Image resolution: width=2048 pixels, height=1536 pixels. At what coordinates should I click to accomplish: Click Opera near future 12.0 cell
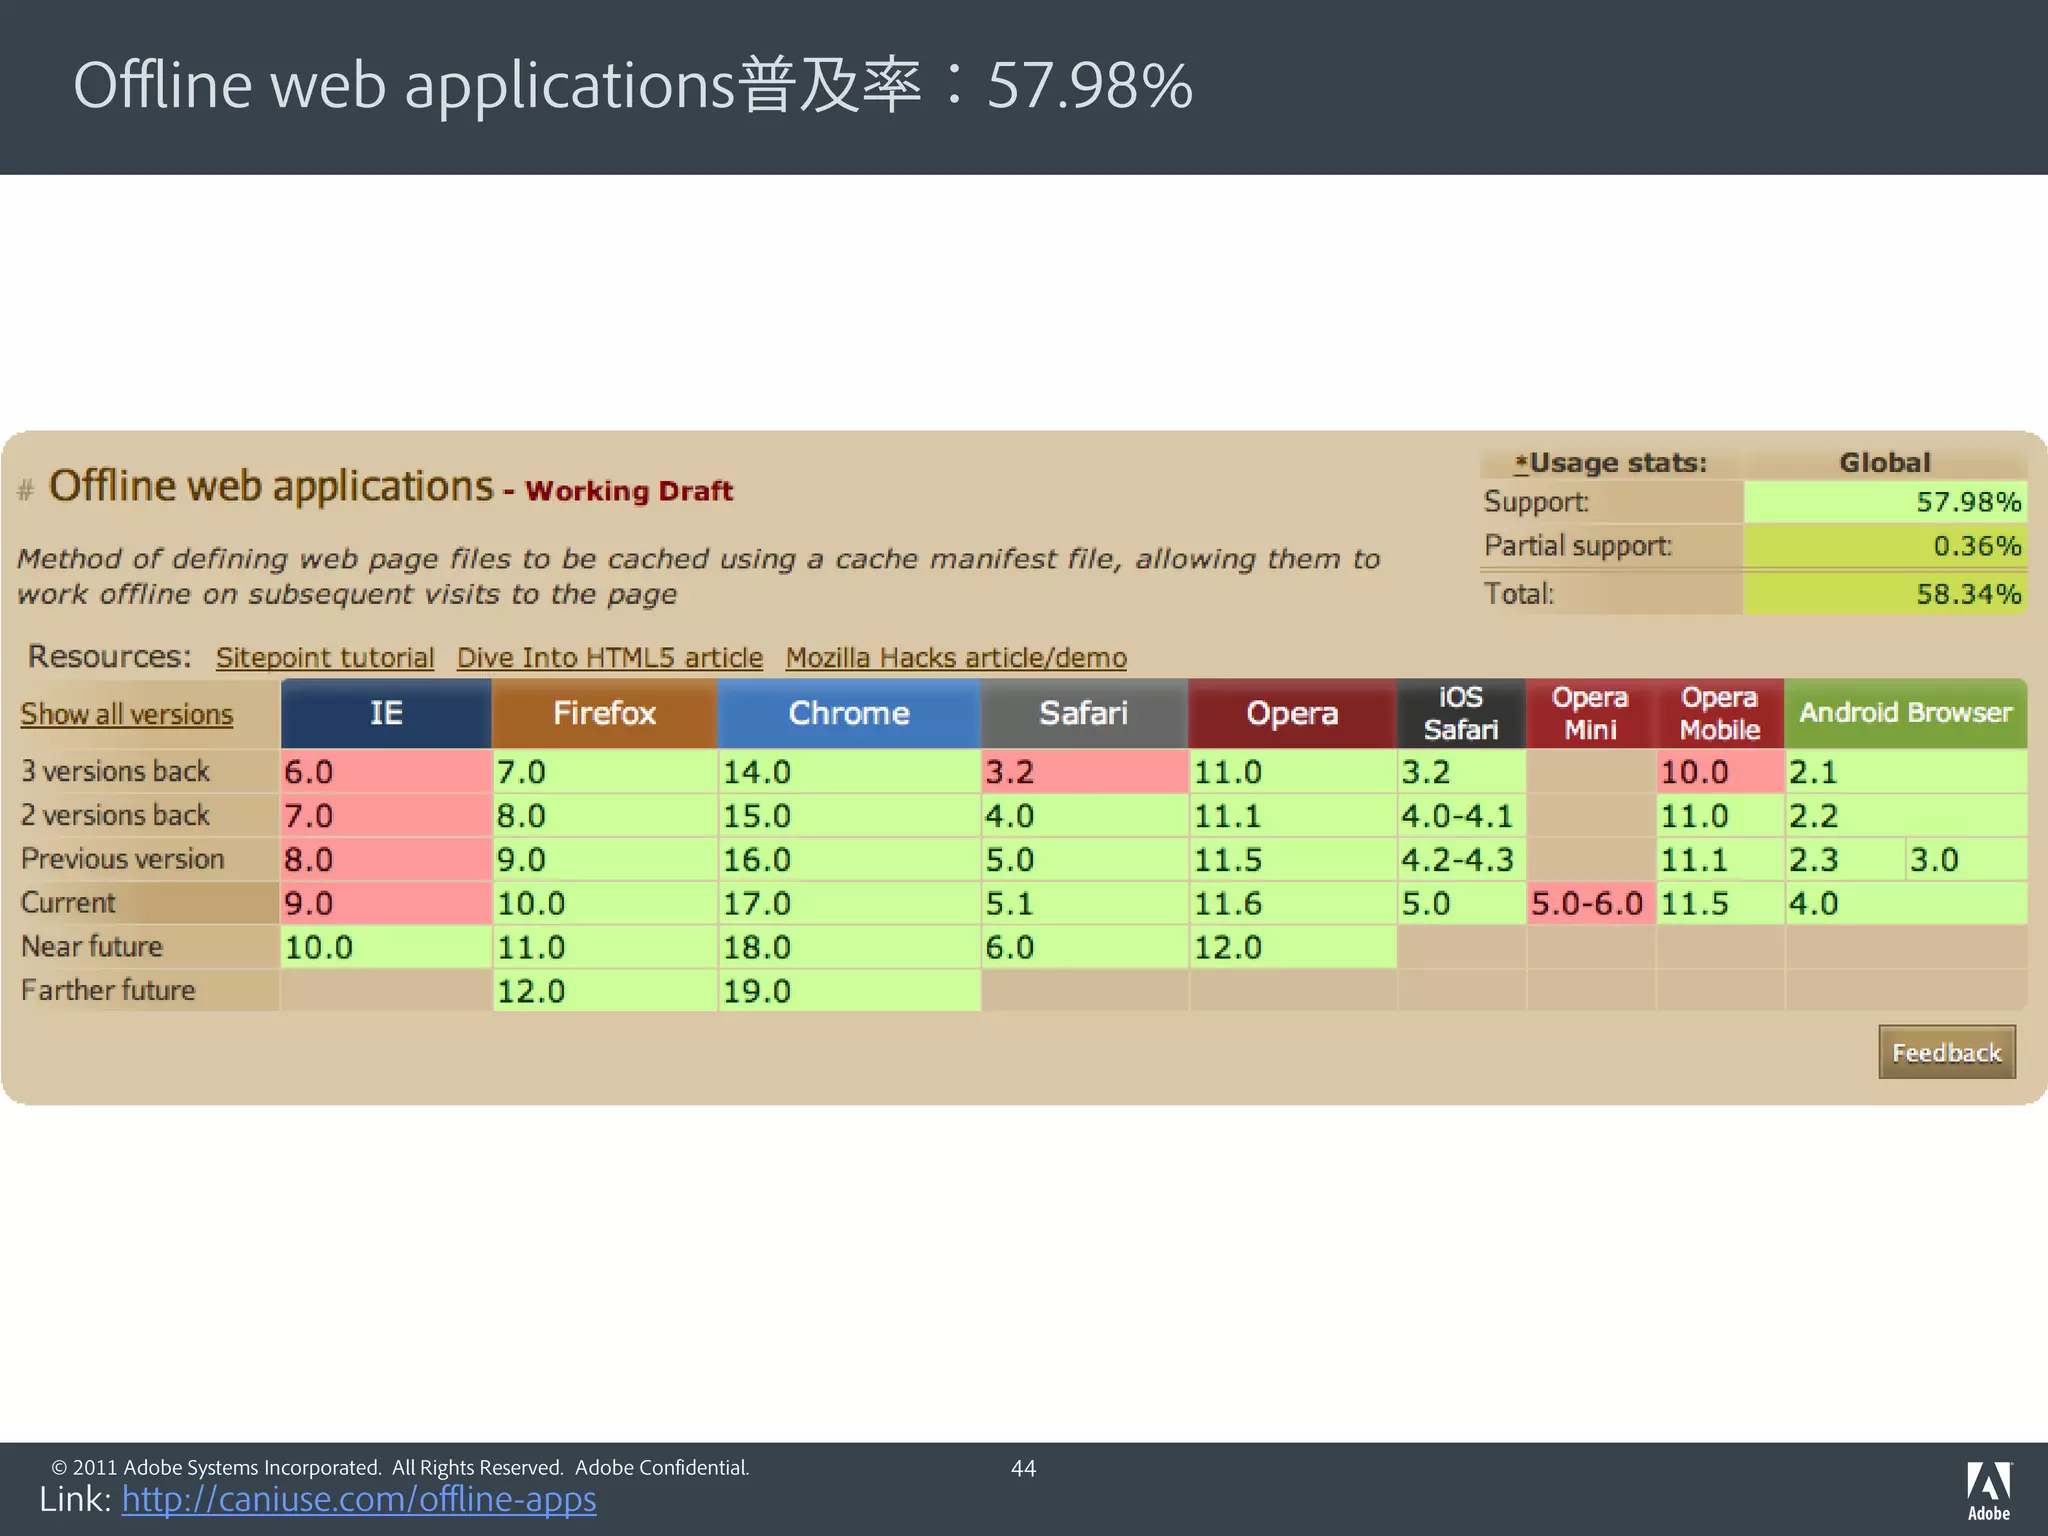pyautogui.click(x=1292, y=947)
